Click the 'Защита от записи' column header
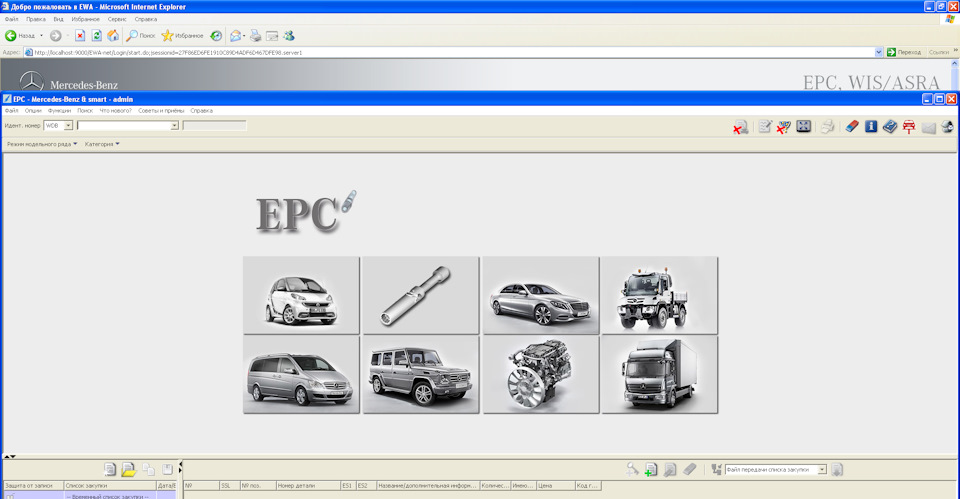The height and width of the screenshot is (499, 960). click(x=34, y=486)
